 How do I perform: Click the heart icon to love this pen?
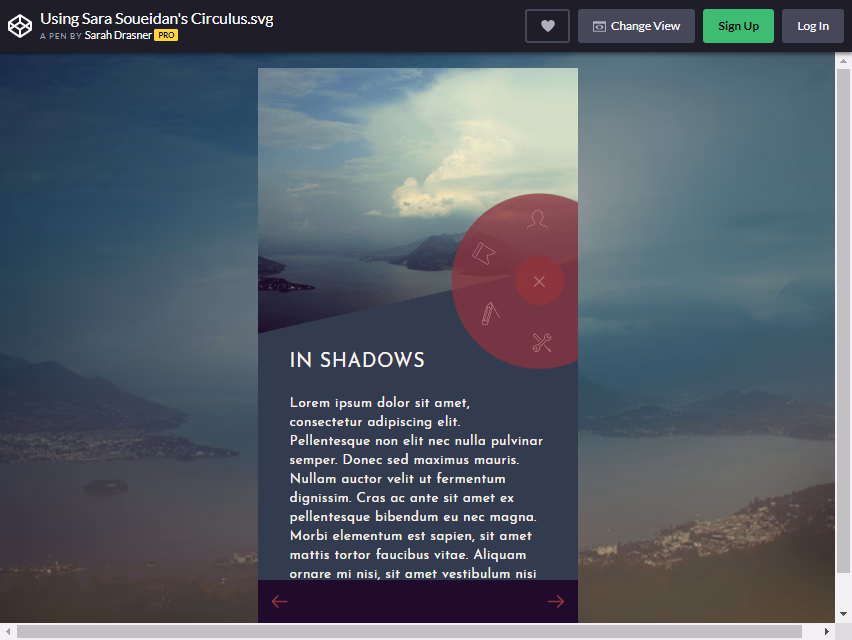[547, 26]
